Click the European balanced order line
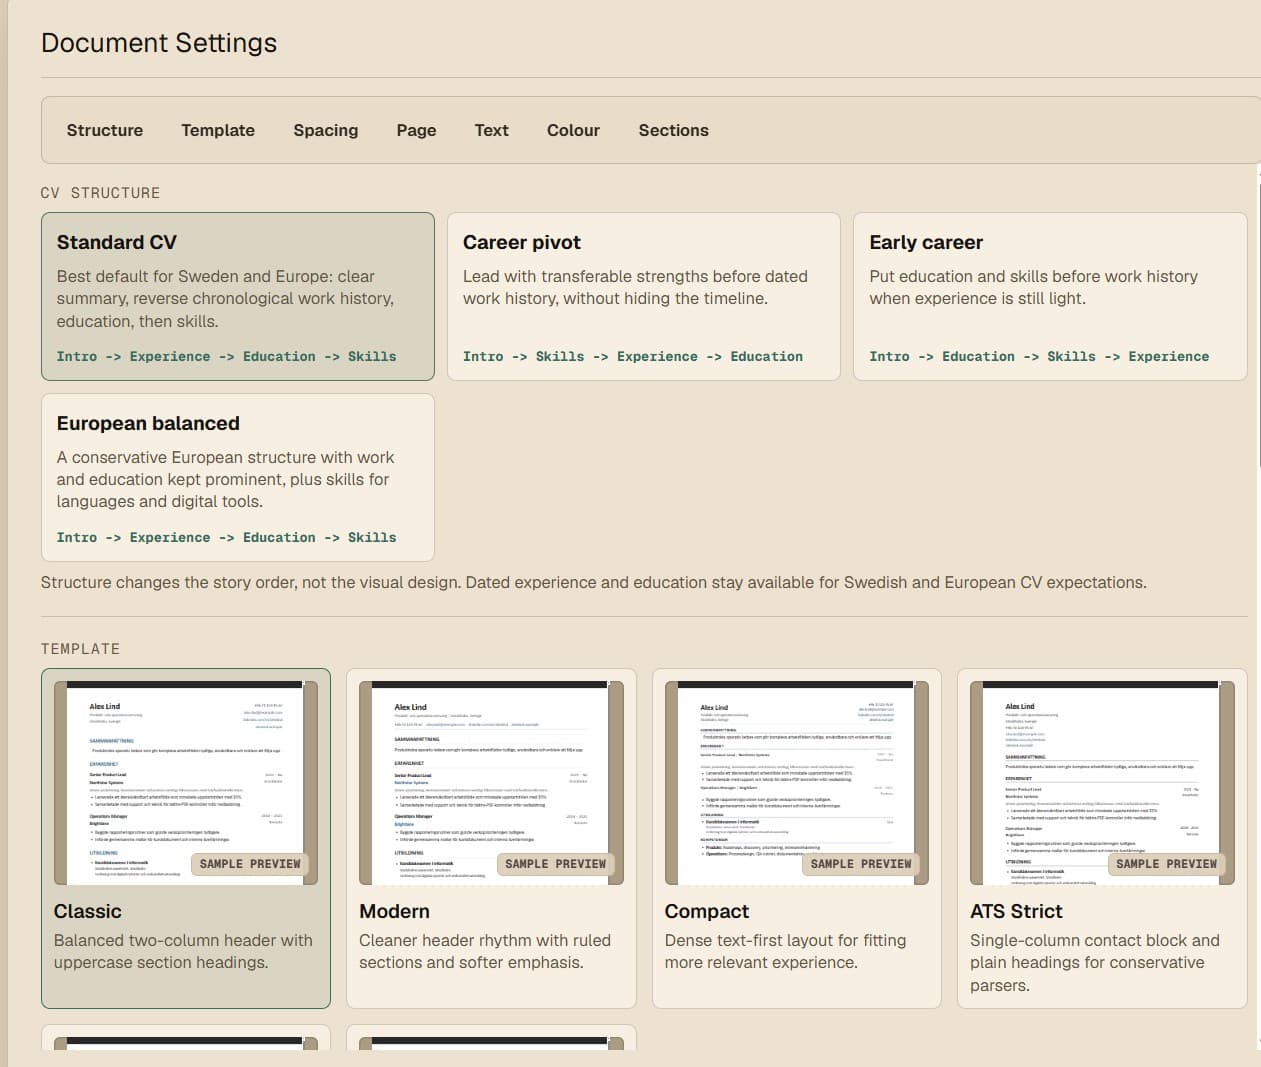The height and width of the screenshot is (1067, 1261). pyautogui.click(x=226, y=537)
